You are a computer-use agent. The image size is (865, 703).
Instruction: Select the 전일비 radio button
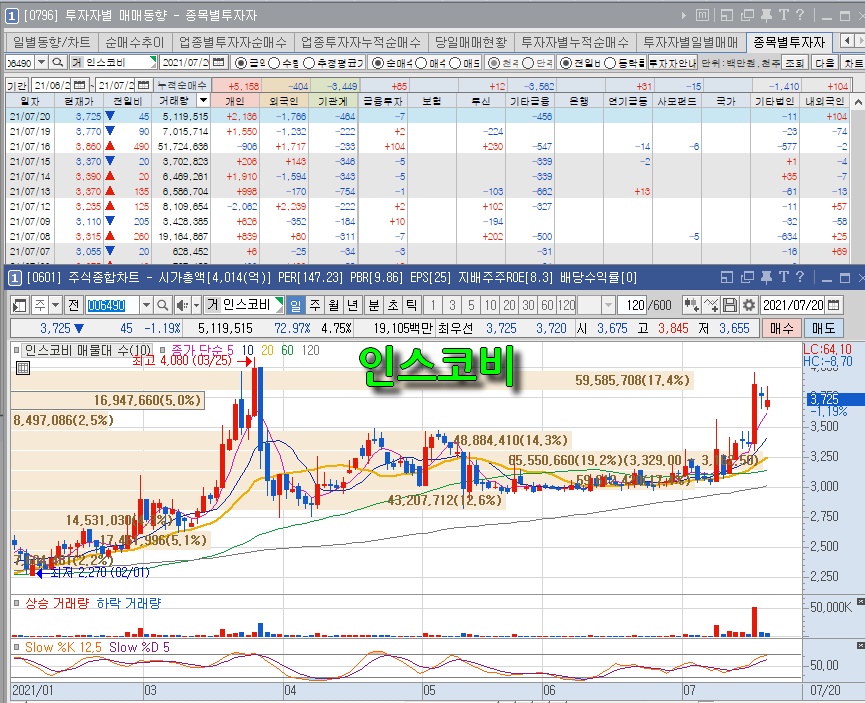[x=565, y=63]
